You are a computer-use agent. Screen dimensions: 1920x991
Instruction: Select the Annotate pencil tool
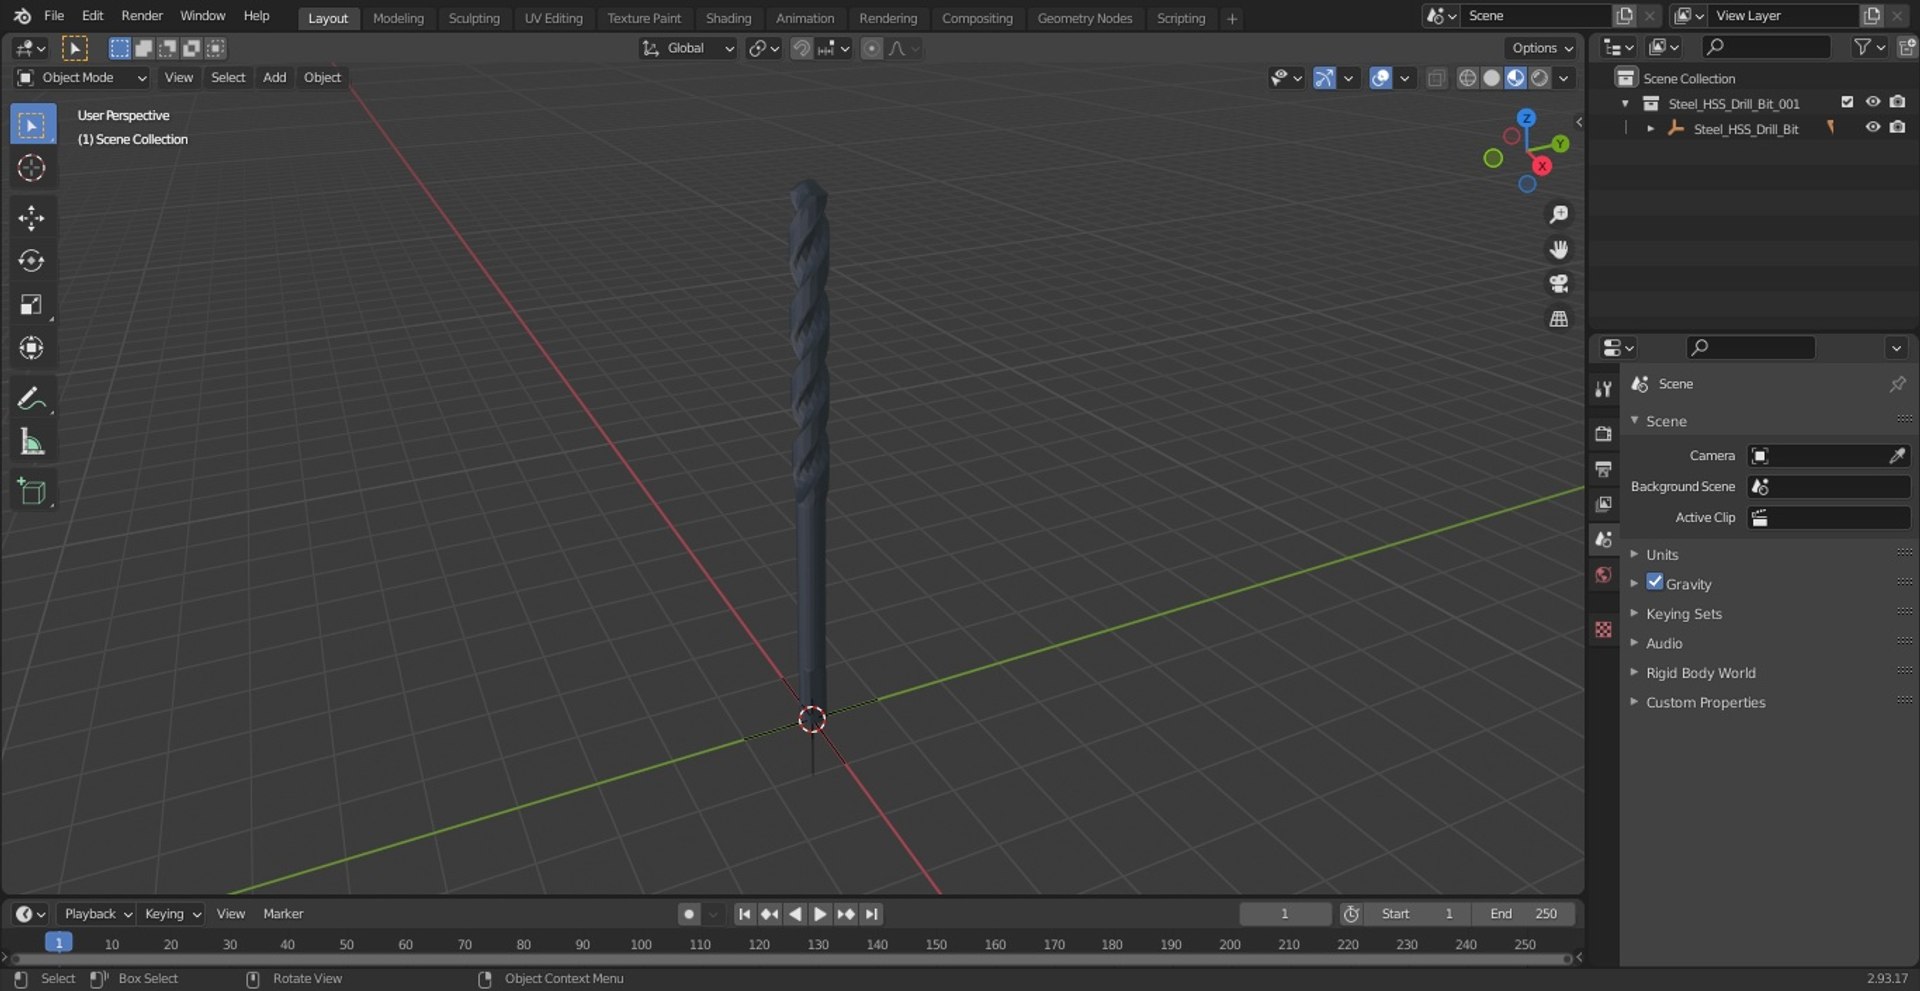32,398
